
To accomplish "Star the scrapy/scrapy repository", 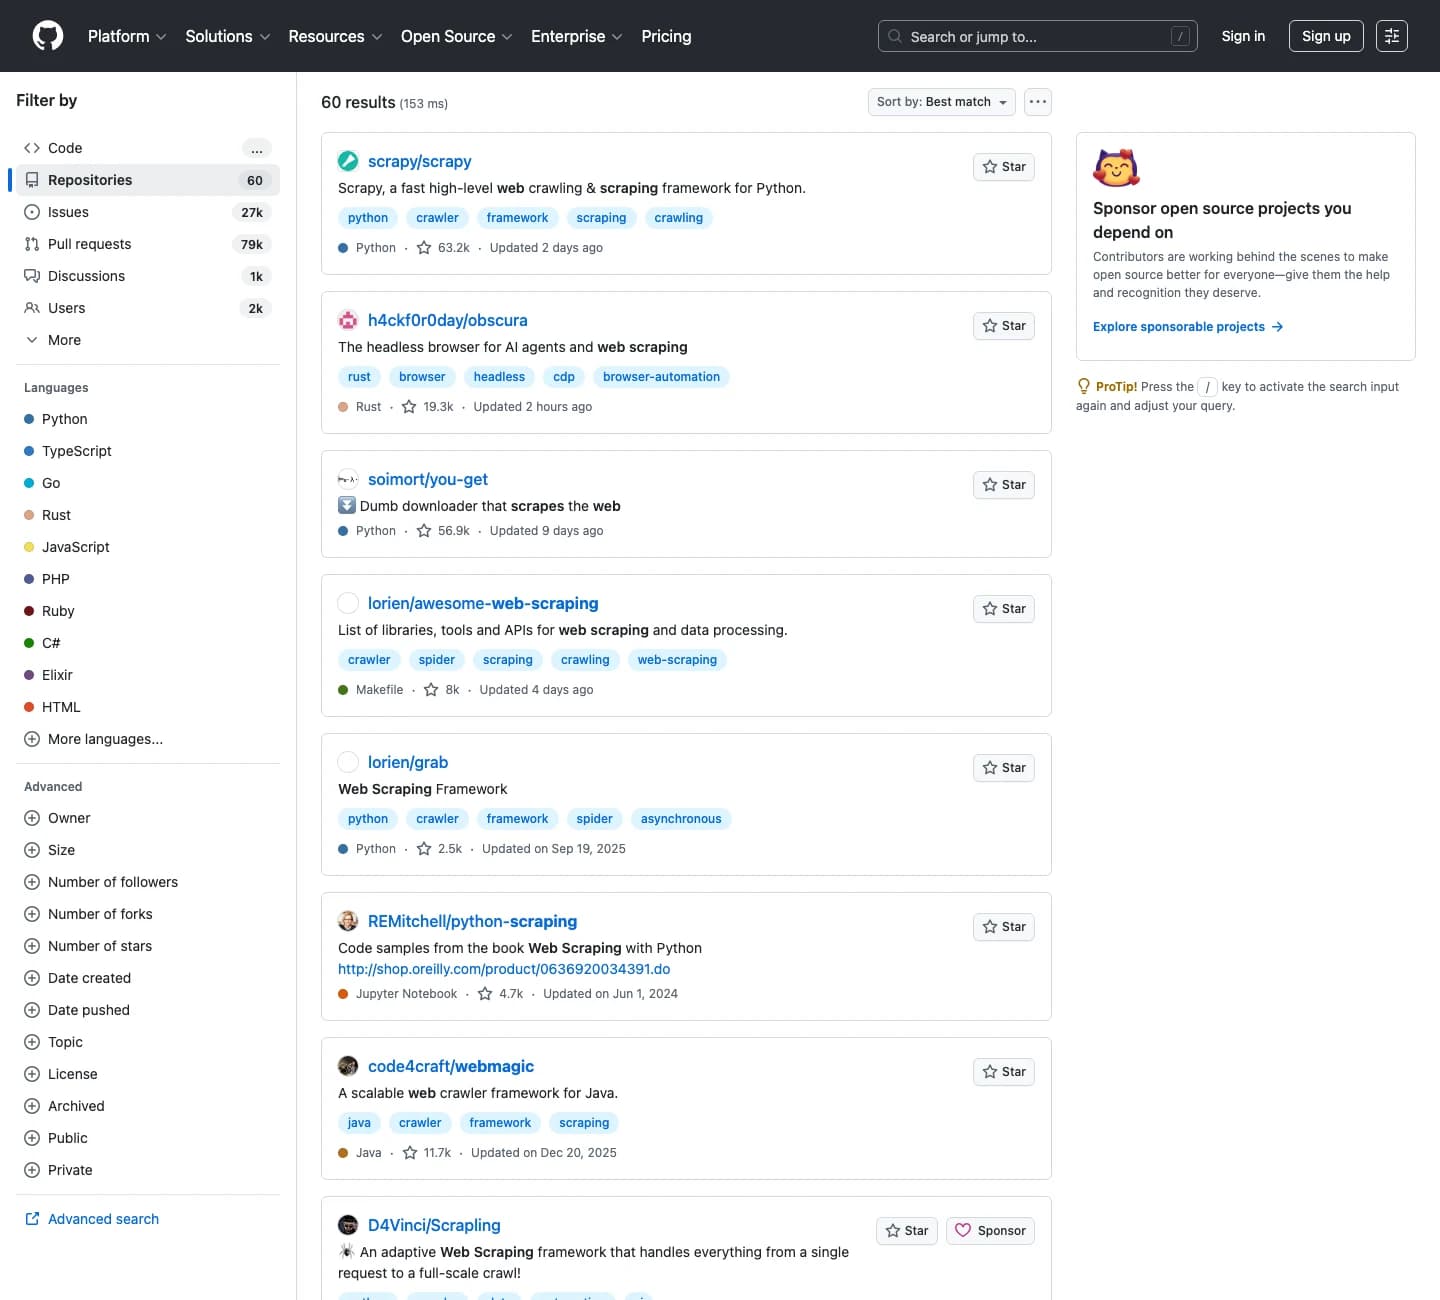I will [1004, 167].
